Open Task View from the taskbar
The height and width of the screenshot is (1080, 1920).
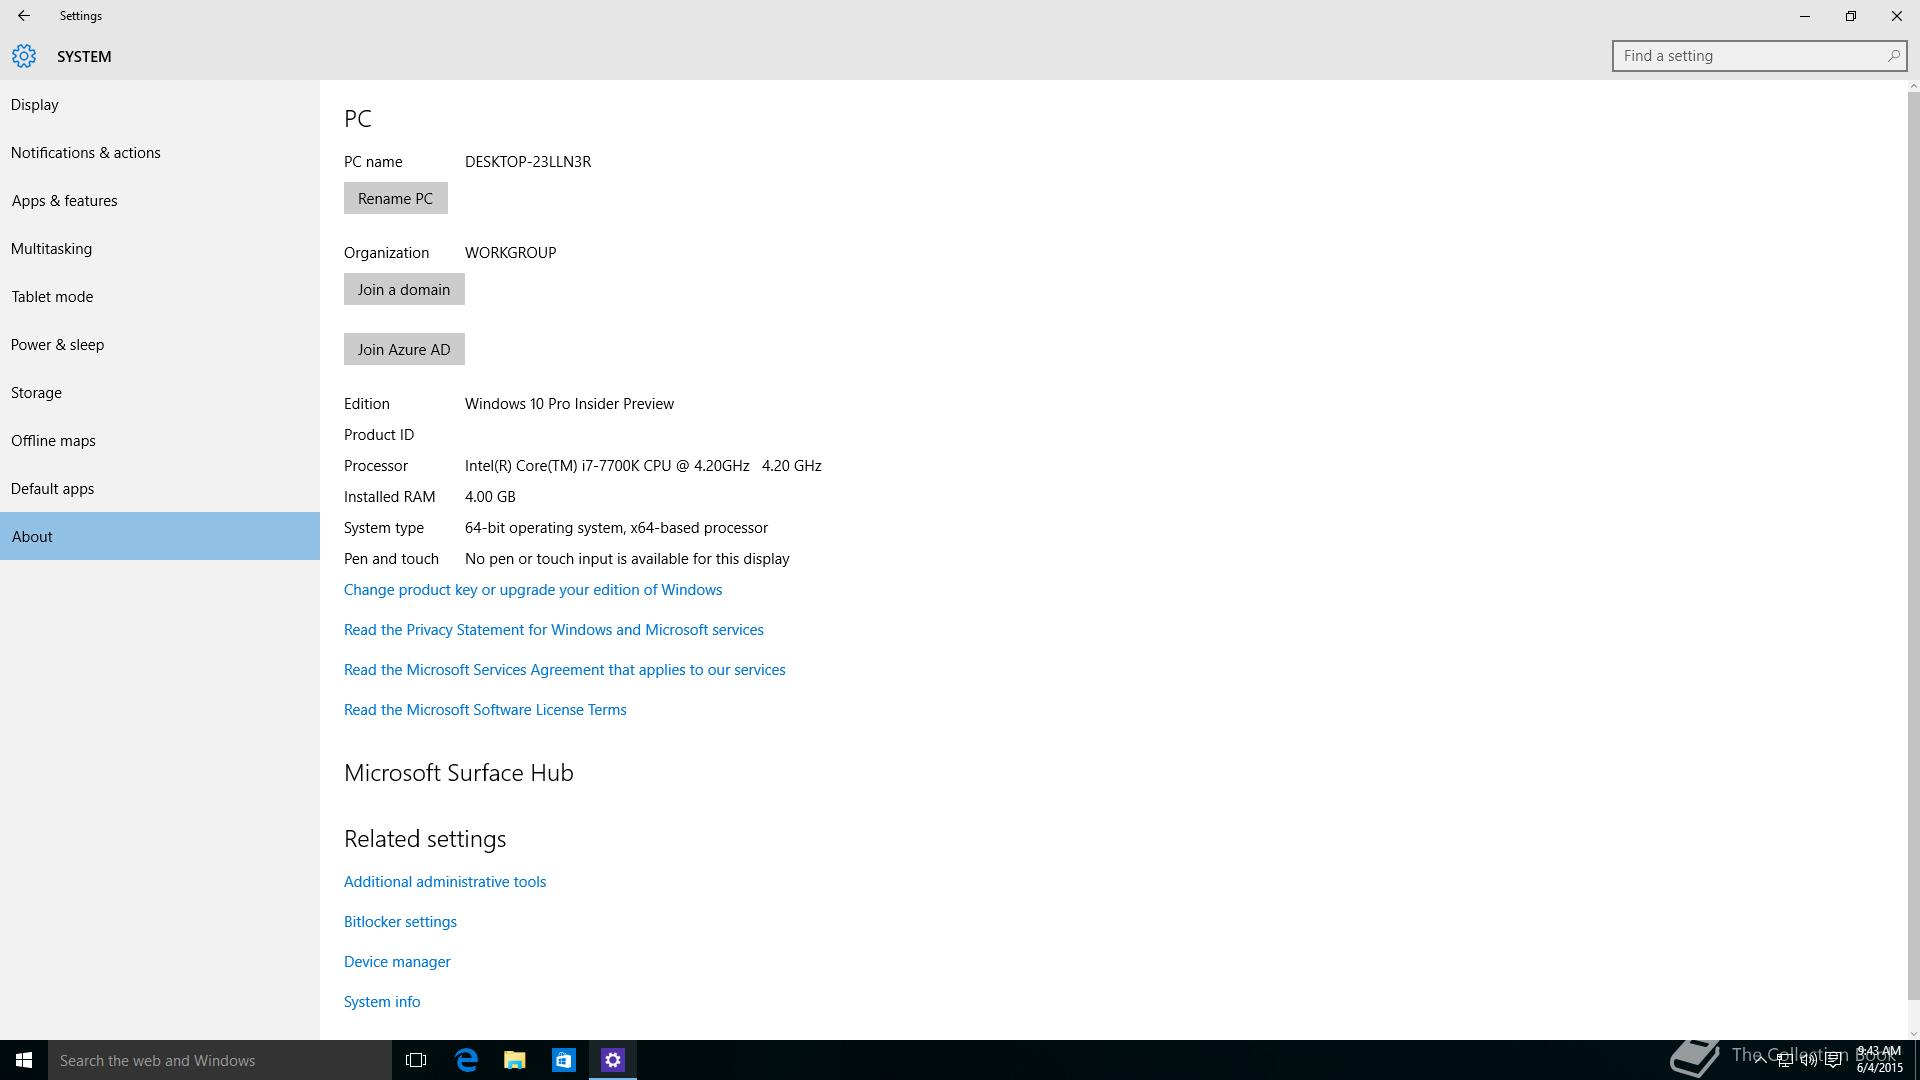[416, 1060]
